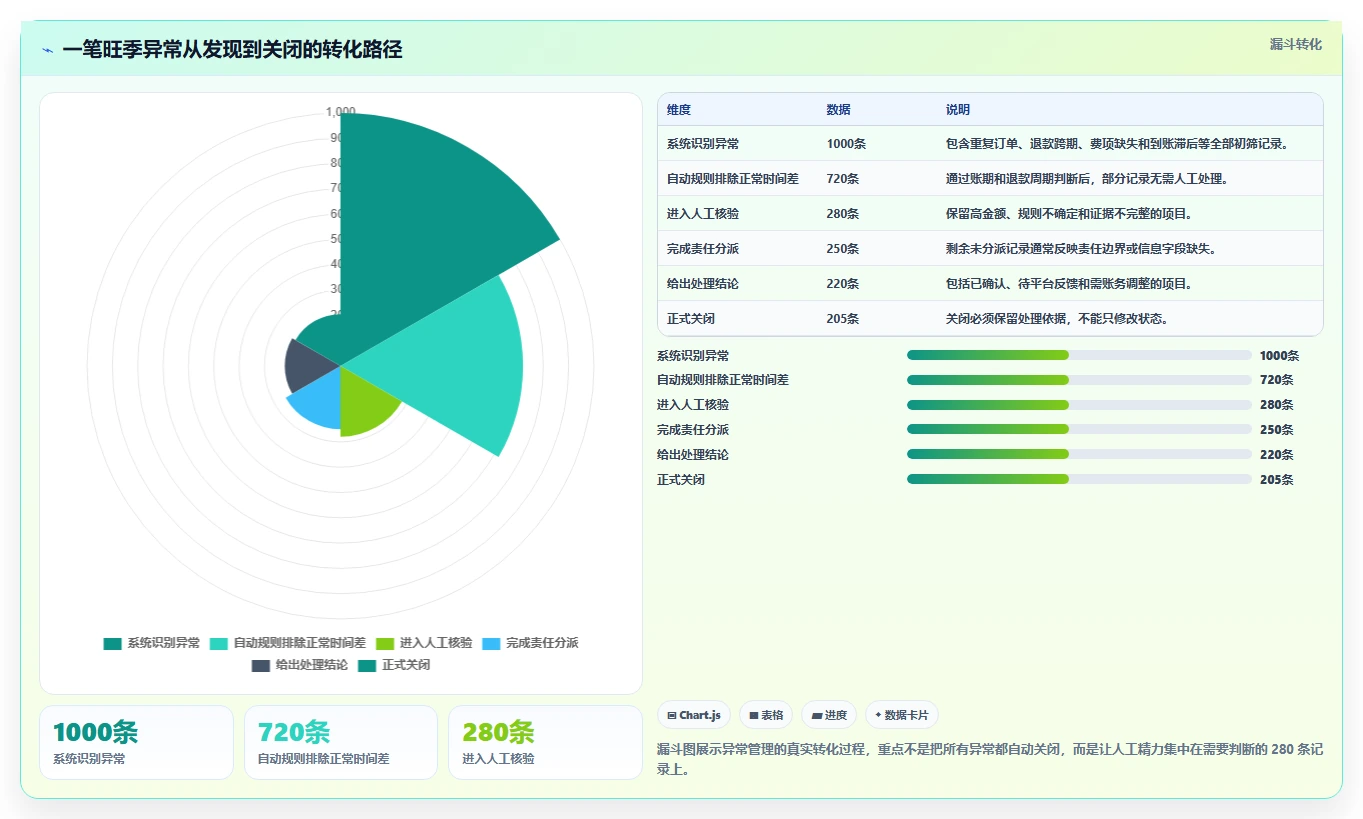Click the 数据卡片 chip
Screen dimensions: 1363x819
902,715
